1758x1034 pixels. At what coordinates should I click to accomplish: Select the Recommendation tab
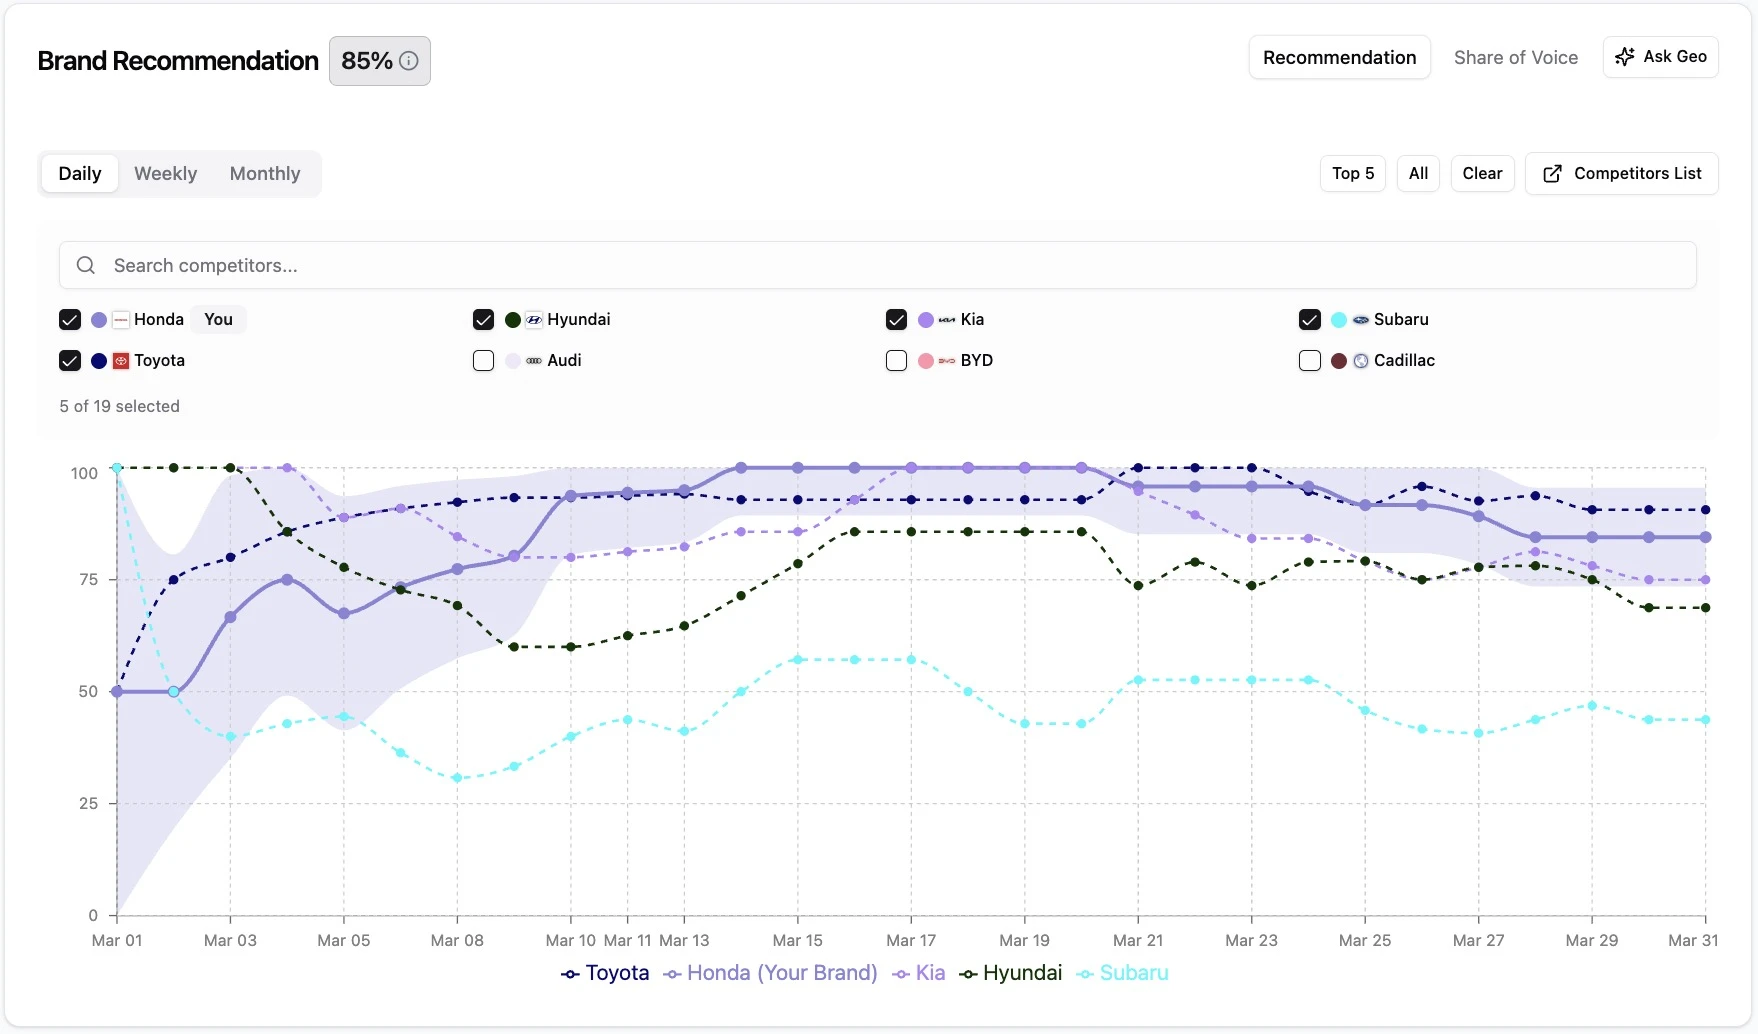1340,58
